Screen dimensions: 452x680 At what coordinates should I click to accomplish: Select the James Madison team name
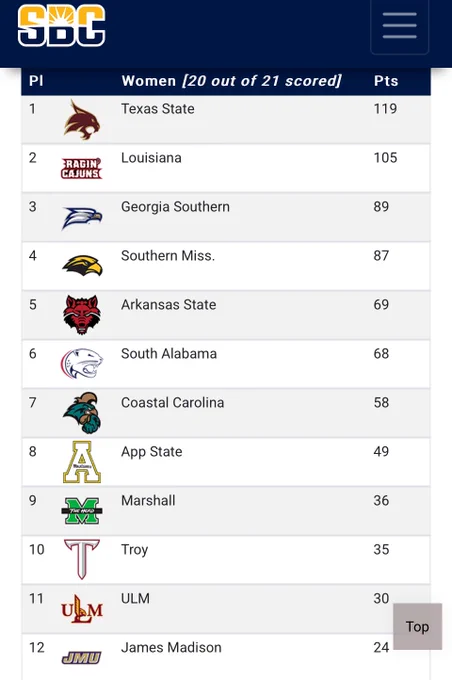click(x=171, y=647)
